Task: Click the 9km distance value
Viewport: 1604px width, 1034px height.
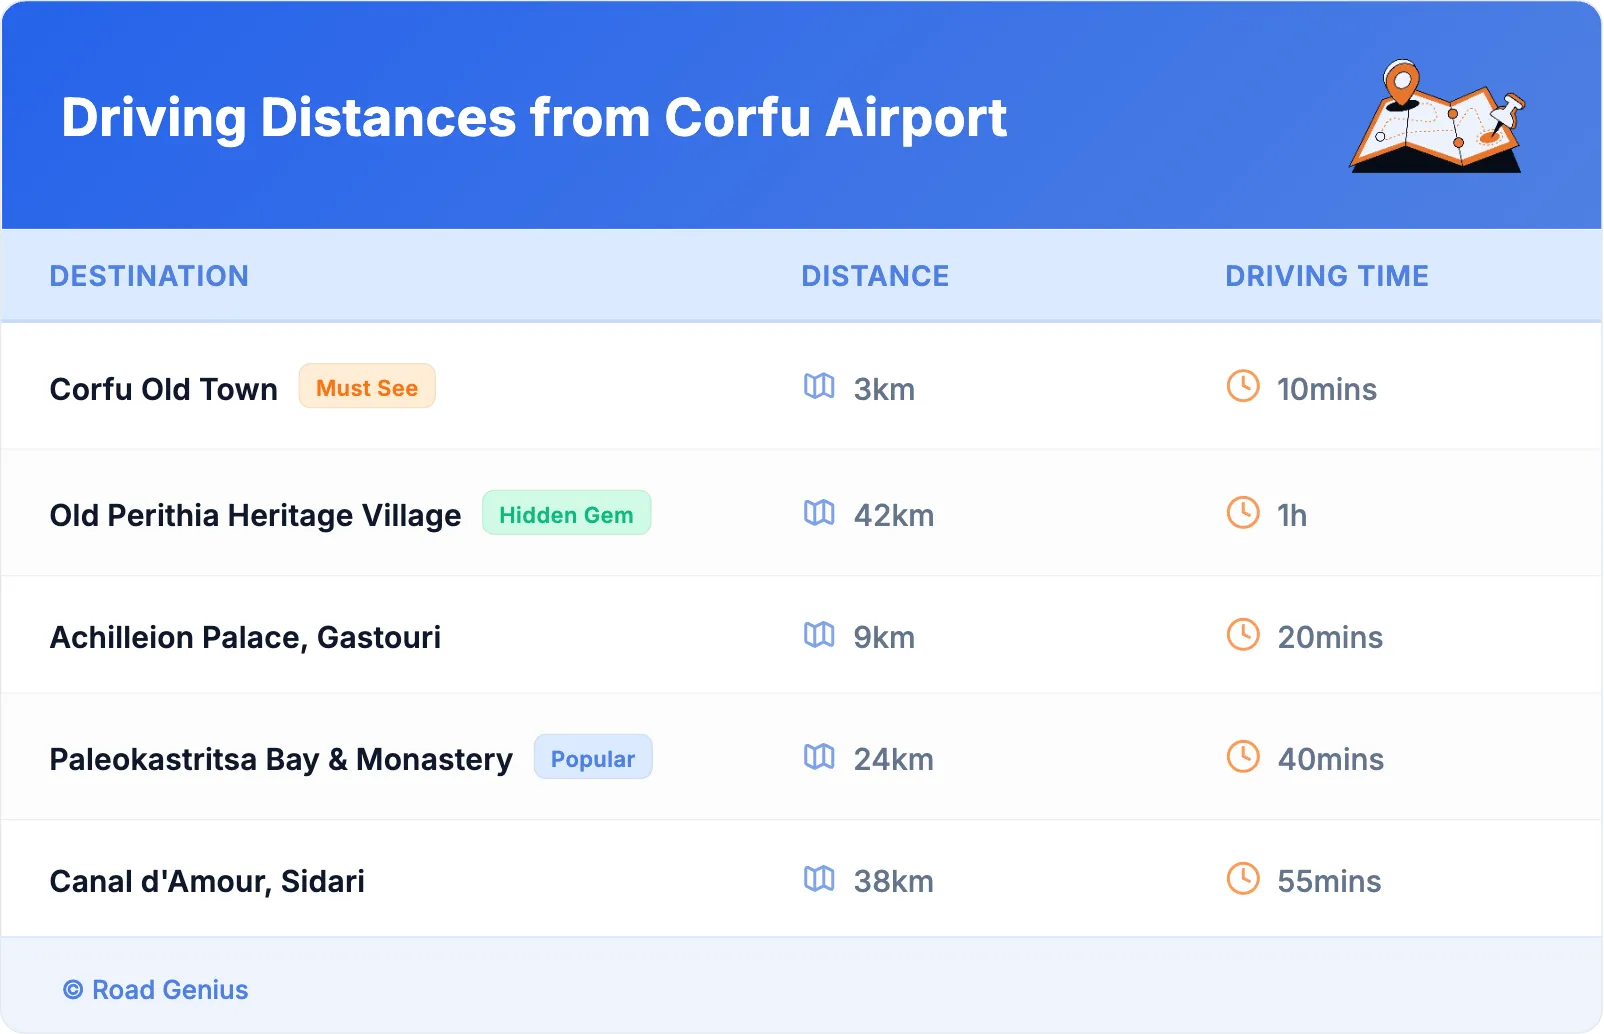Action: [884, 637]
